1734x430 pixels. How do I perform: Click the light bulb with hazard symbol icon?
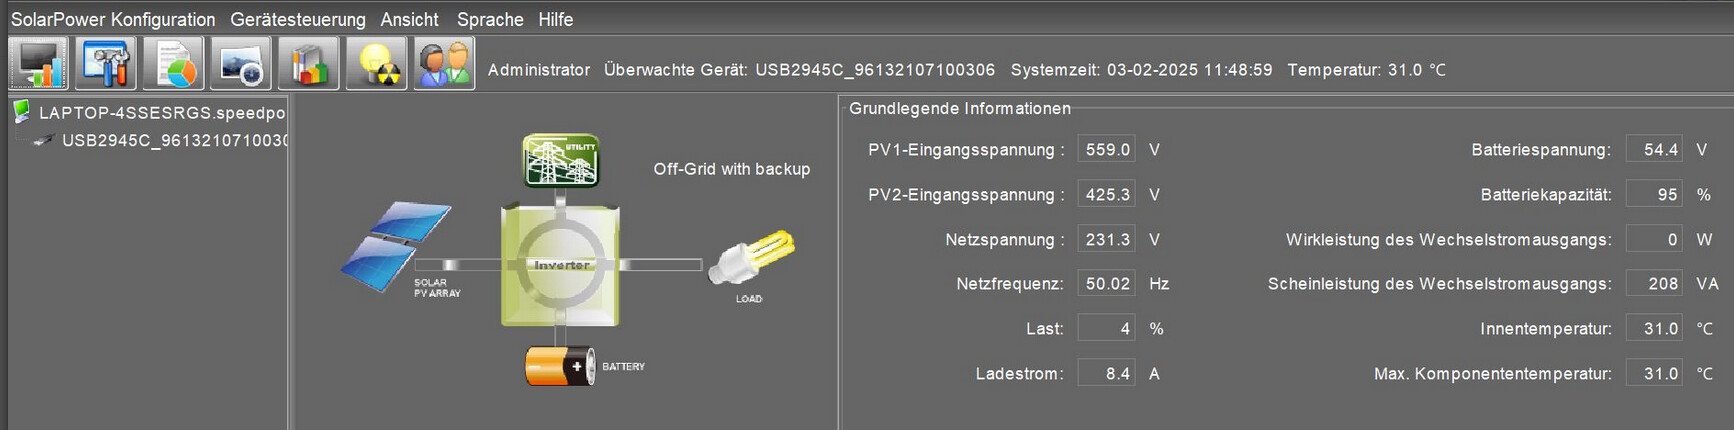click(377, 64)
